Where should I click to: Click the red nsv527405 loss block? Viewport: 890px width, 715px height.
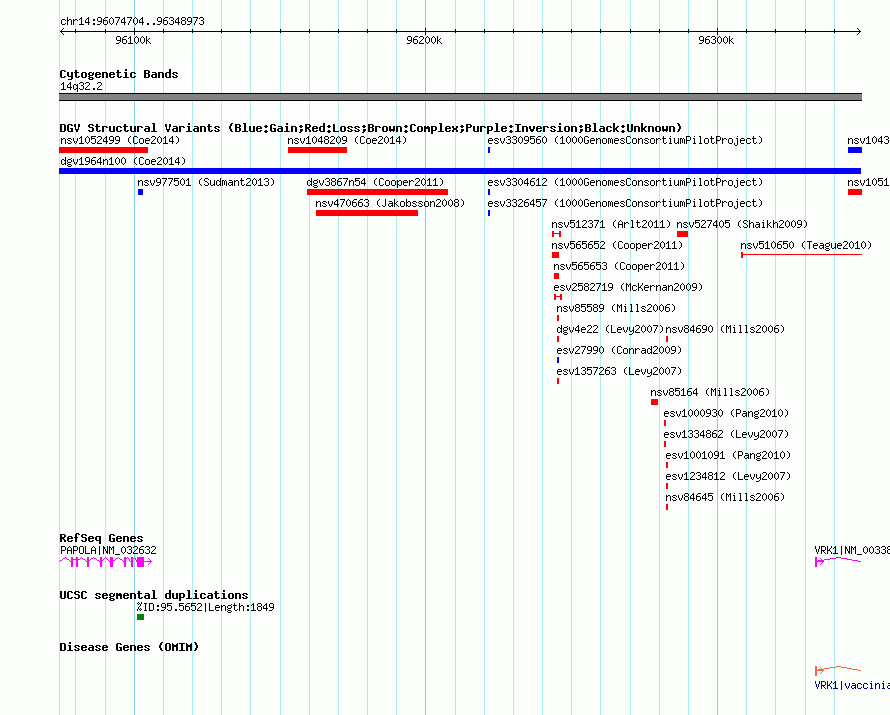682,234
